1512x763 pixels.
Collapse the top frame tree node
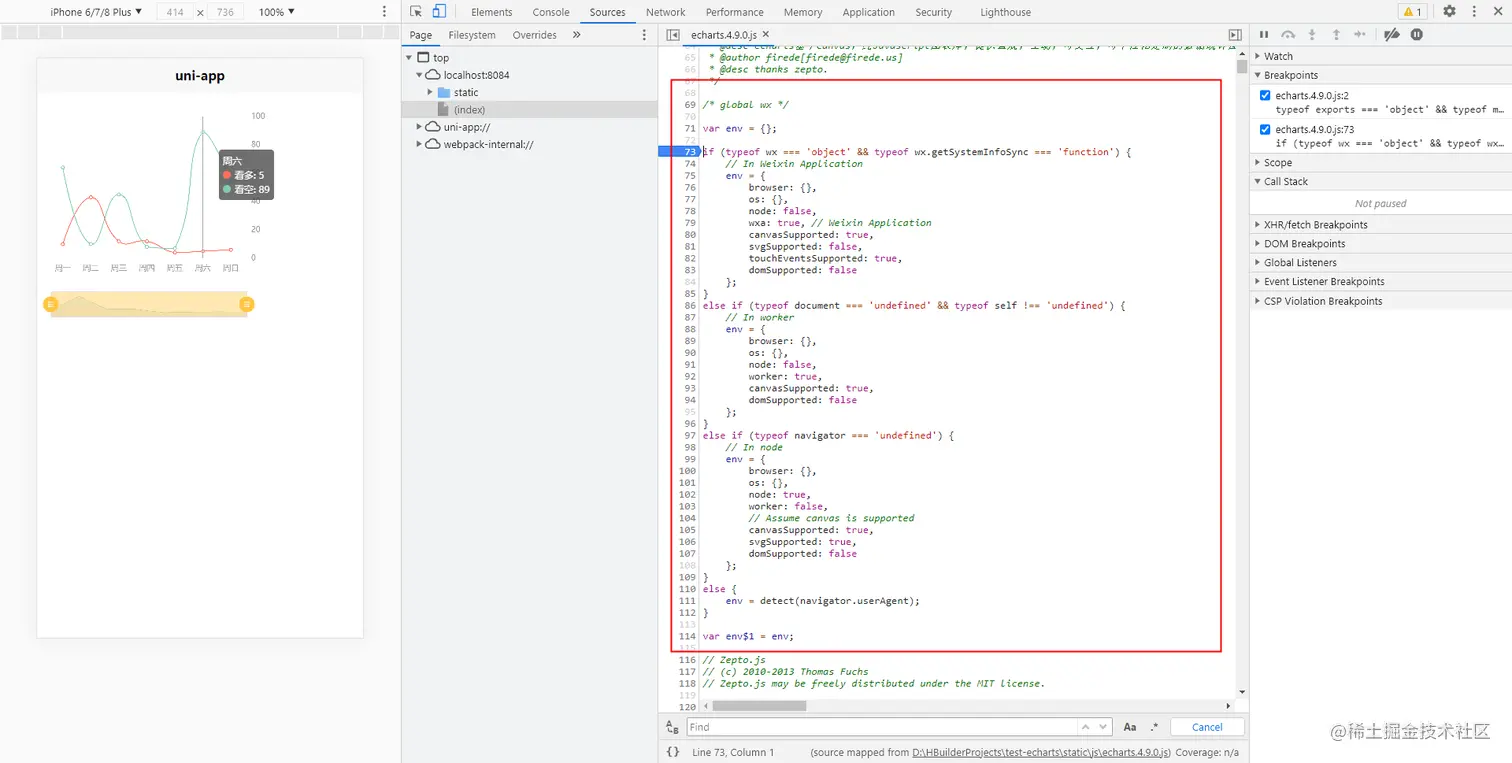[409, 58]
